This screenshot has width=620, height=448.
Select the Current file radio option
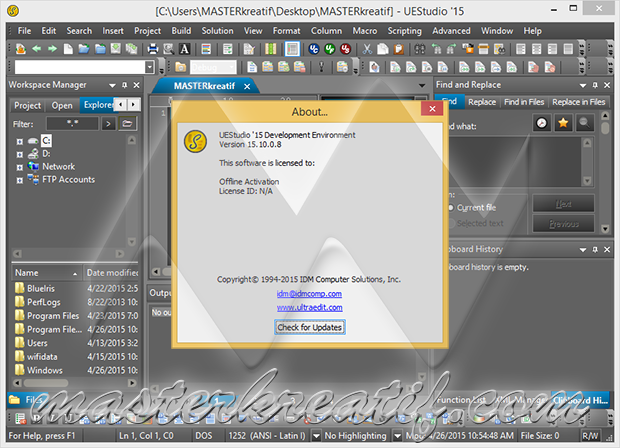[x=451, y=208]
